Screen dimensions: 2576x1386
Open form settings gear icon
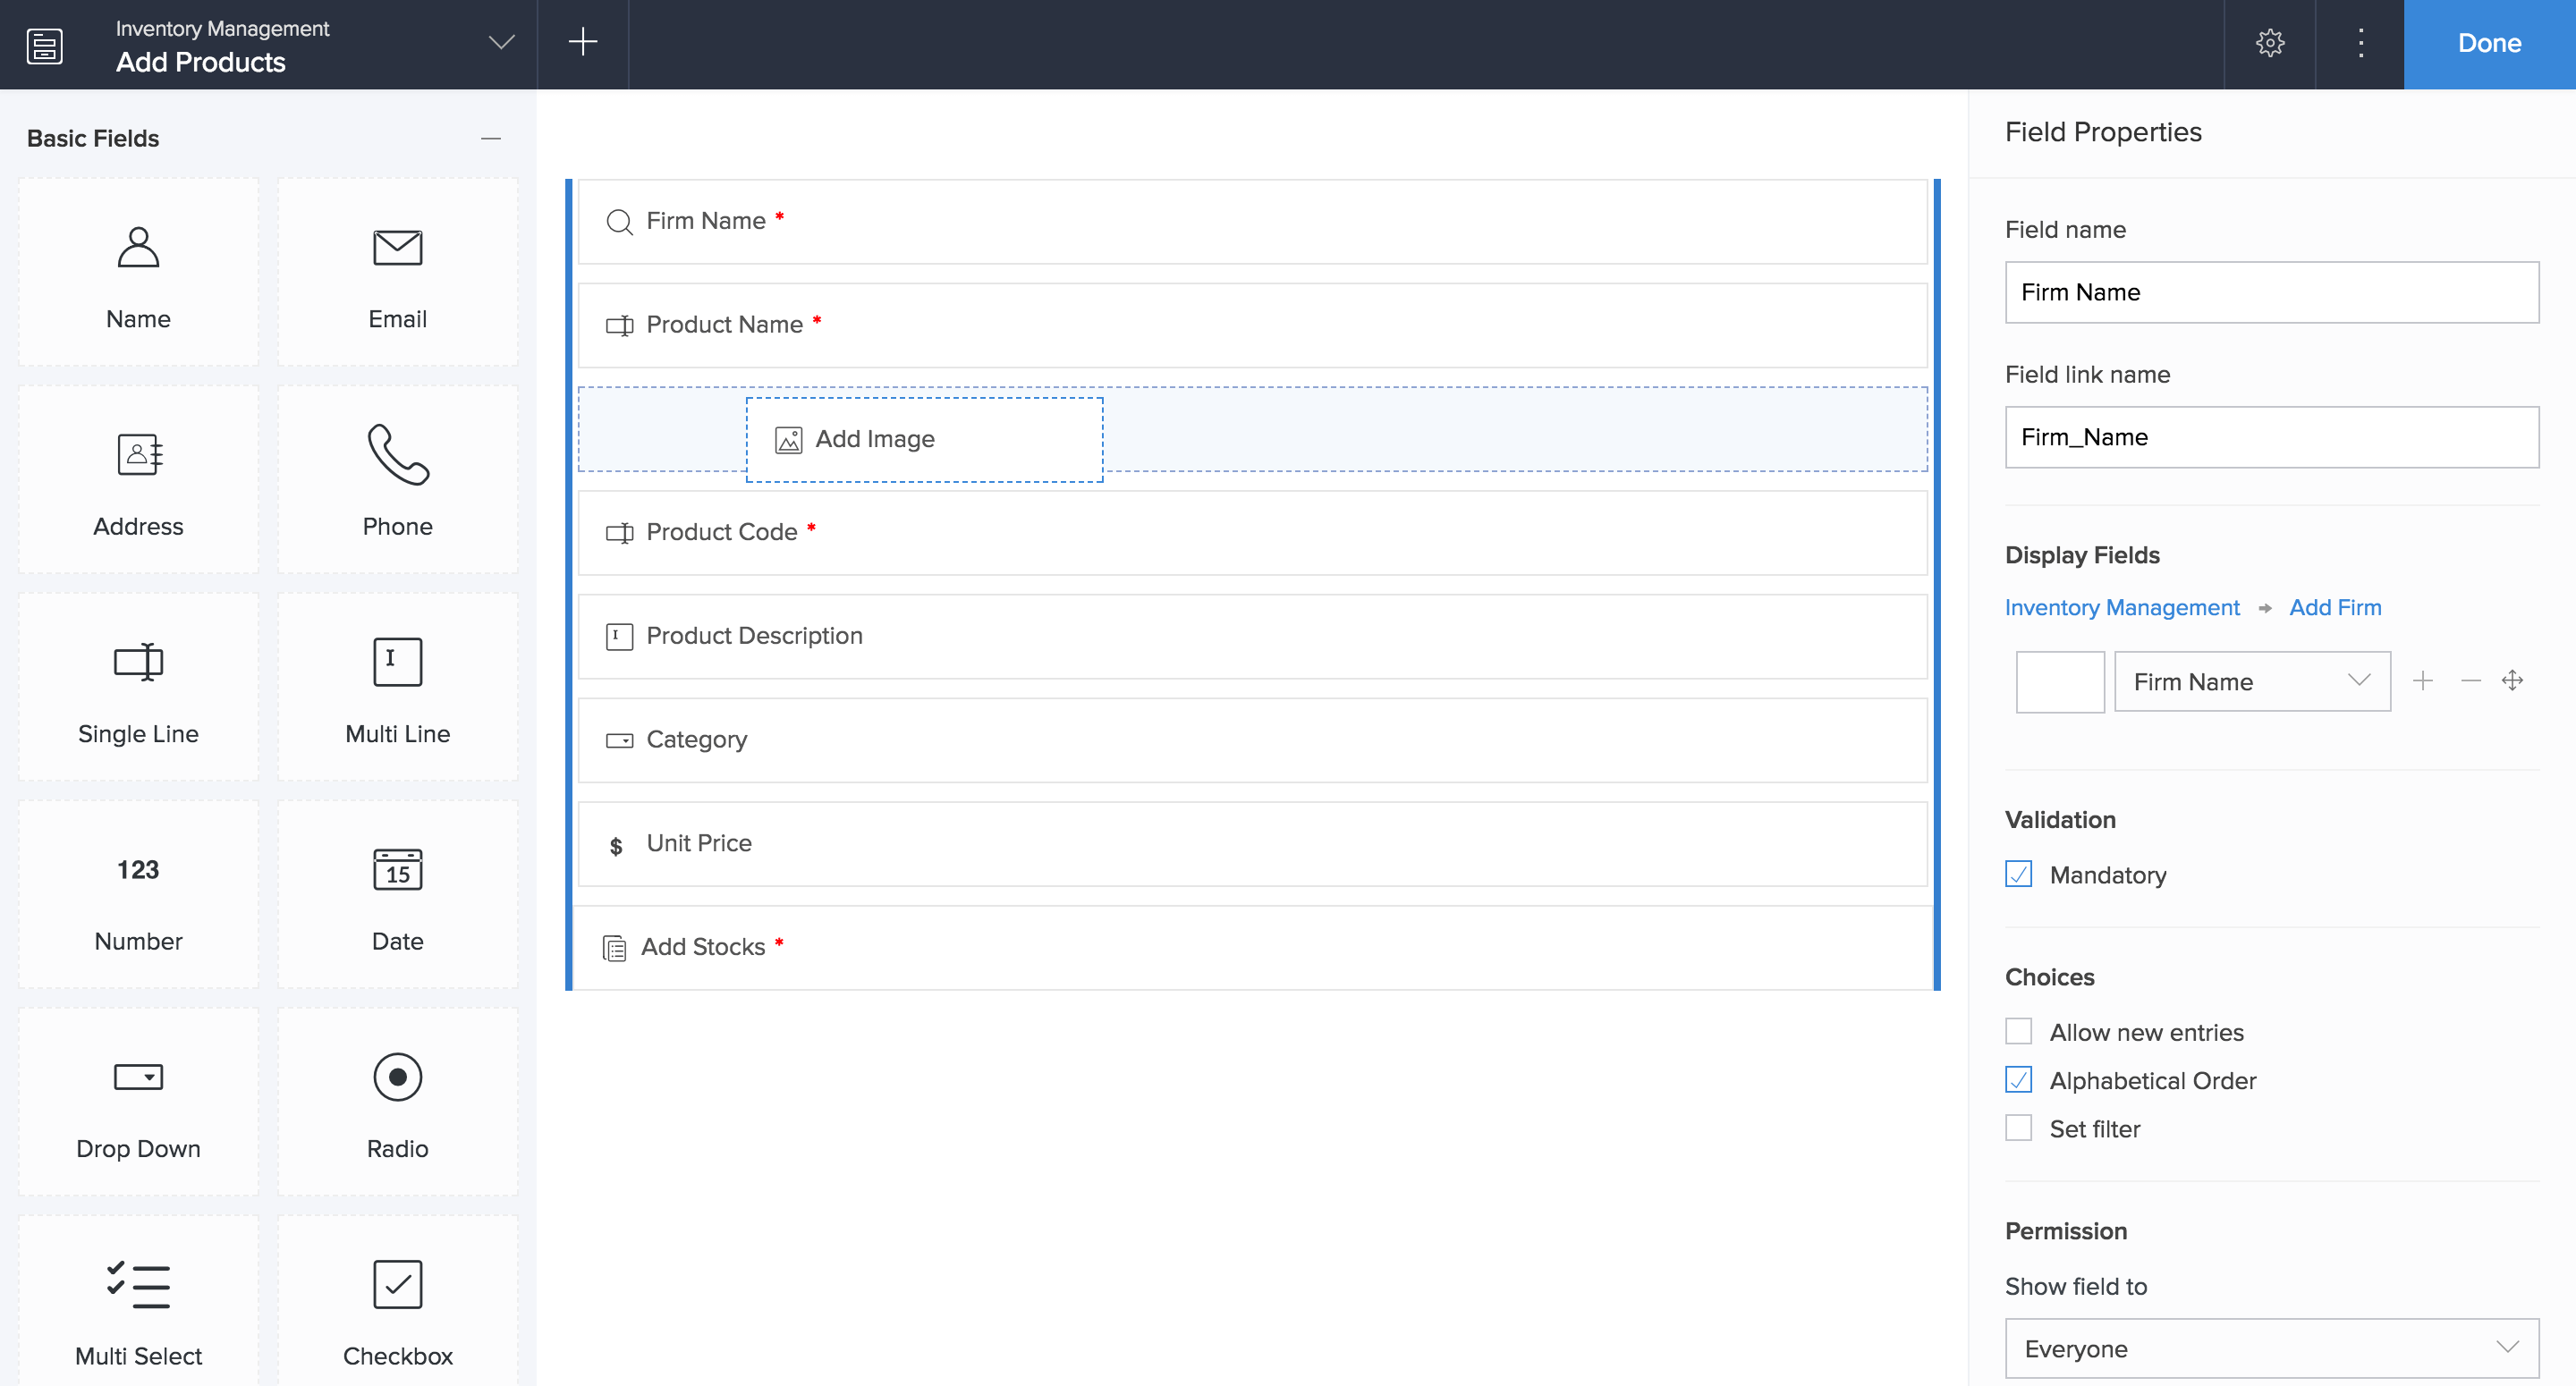(2269, 43)
